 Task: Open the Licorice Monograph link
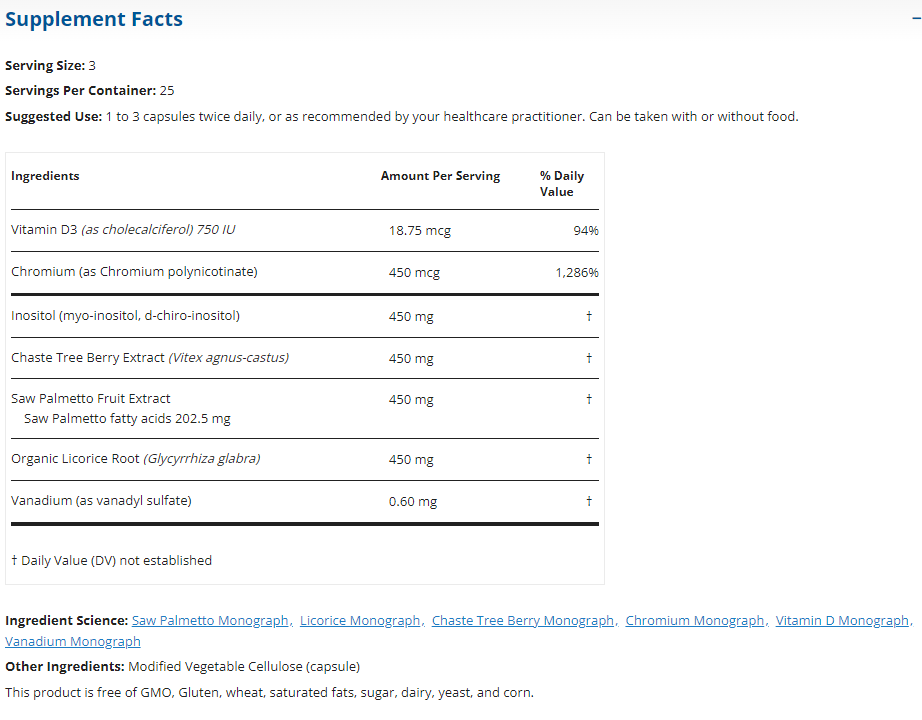click(x=360, y=621)
